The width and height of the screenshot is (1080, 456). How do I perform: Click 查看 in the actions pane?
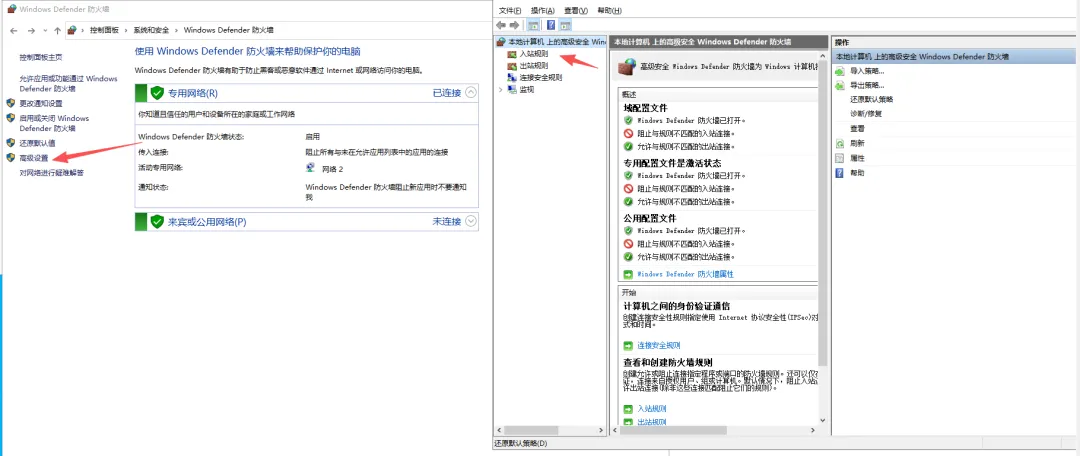coord(857,129)
